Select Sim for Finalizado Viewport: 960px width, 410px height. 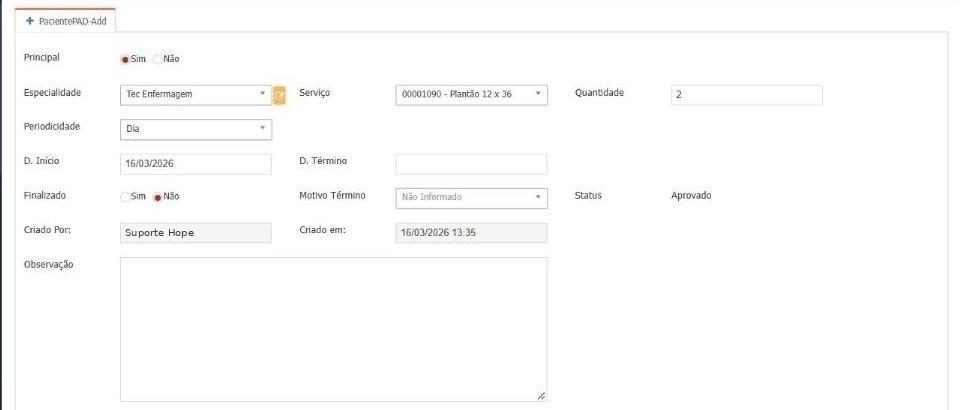pyautogui.click(x=125, y=197)
